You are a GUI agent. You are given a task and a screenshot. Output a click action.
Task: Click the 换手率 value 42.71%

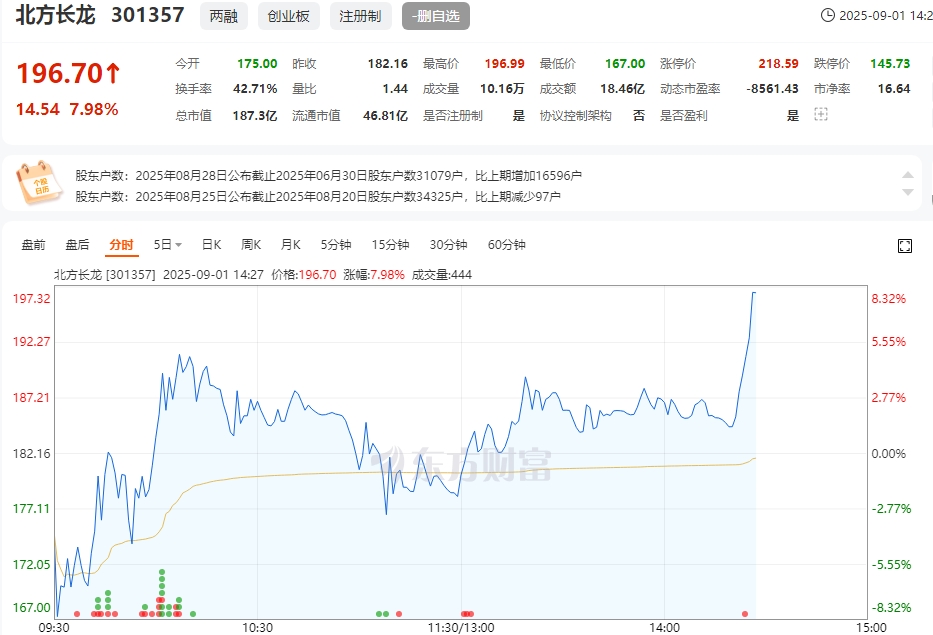point(255,89)
